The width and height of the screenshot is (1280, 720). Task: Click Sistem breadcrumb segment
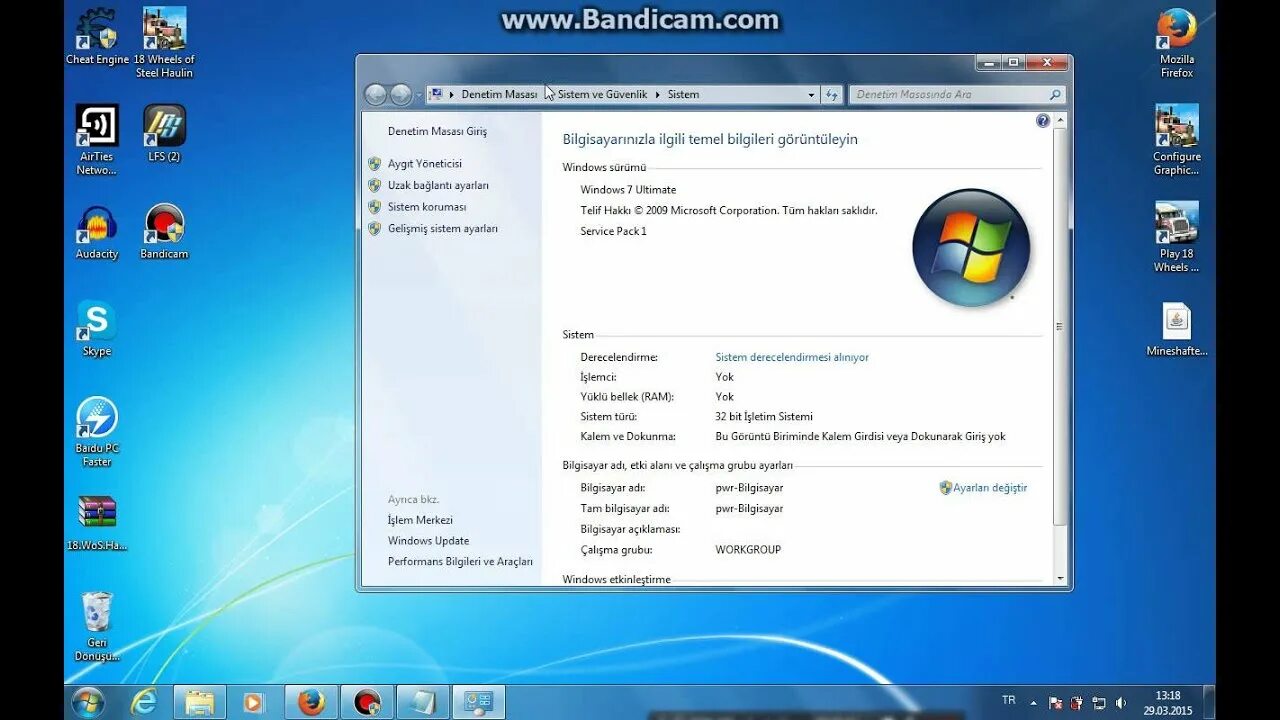tap(684, 94)
